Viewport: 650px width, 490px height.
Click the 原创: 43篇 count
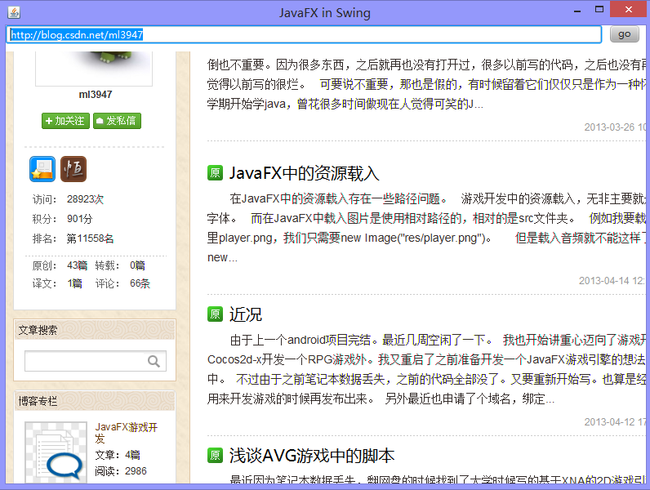coord(60,265)
